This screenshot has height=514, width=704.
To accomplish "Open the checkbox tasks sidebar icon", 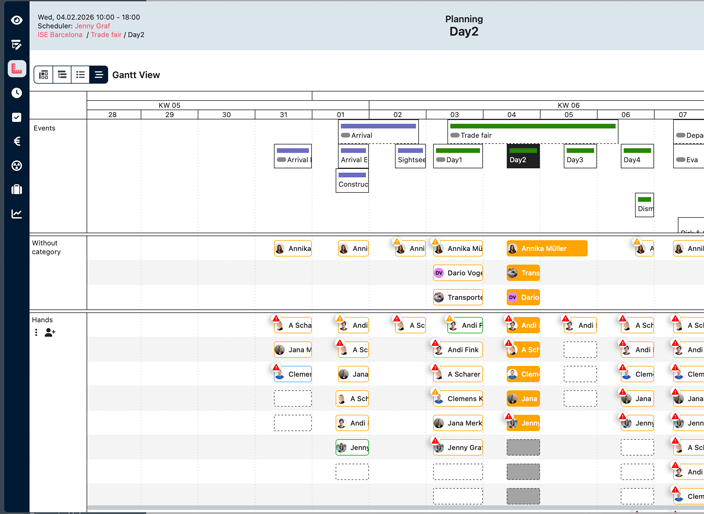I will pyautogui.click(x=16, y=117).
